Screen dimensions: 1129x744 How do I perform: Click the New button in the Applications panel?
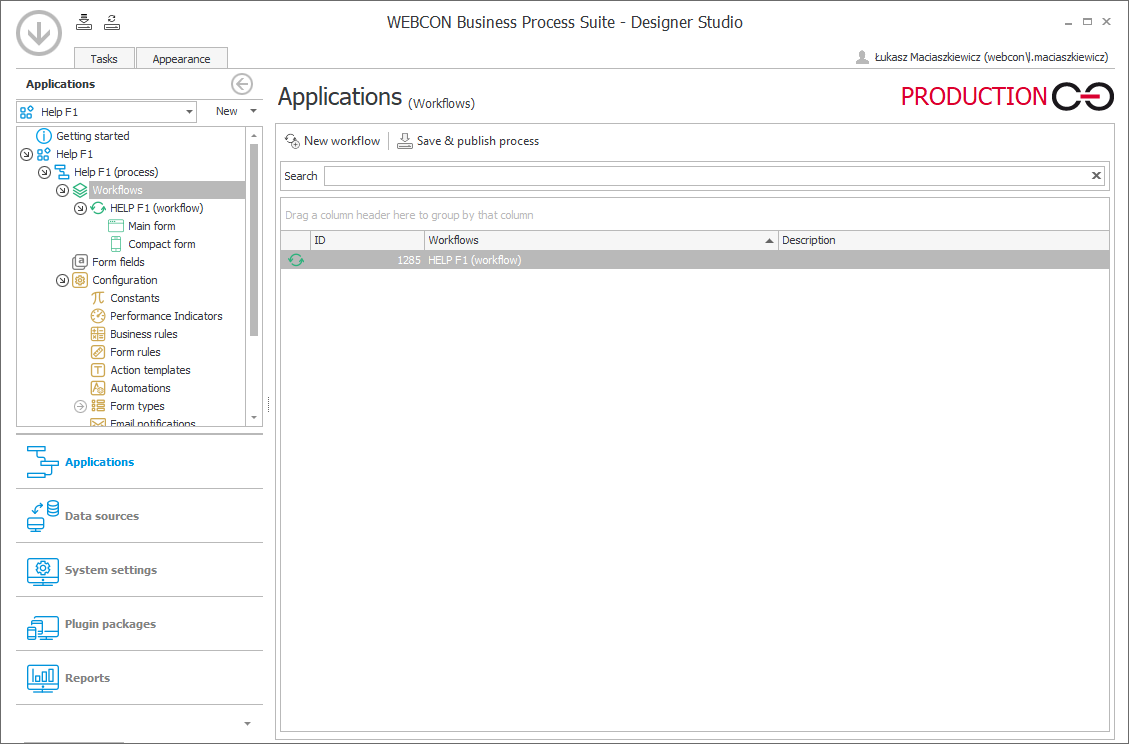tap(226, 111)
